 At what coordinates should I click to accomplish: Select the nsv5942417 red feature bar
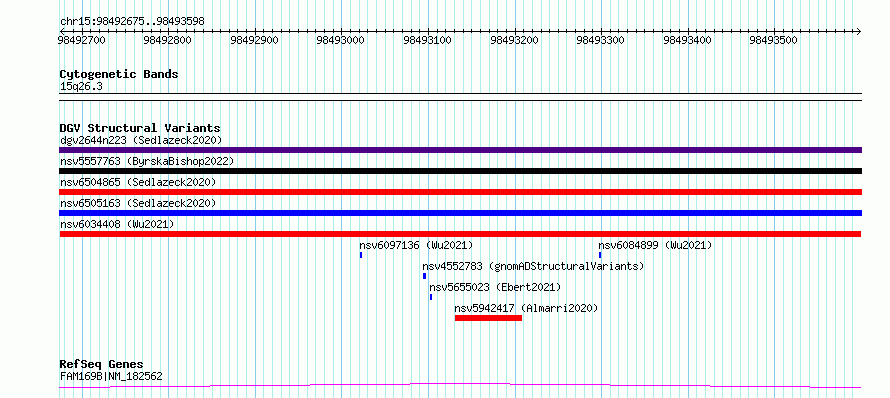(488, 318)
